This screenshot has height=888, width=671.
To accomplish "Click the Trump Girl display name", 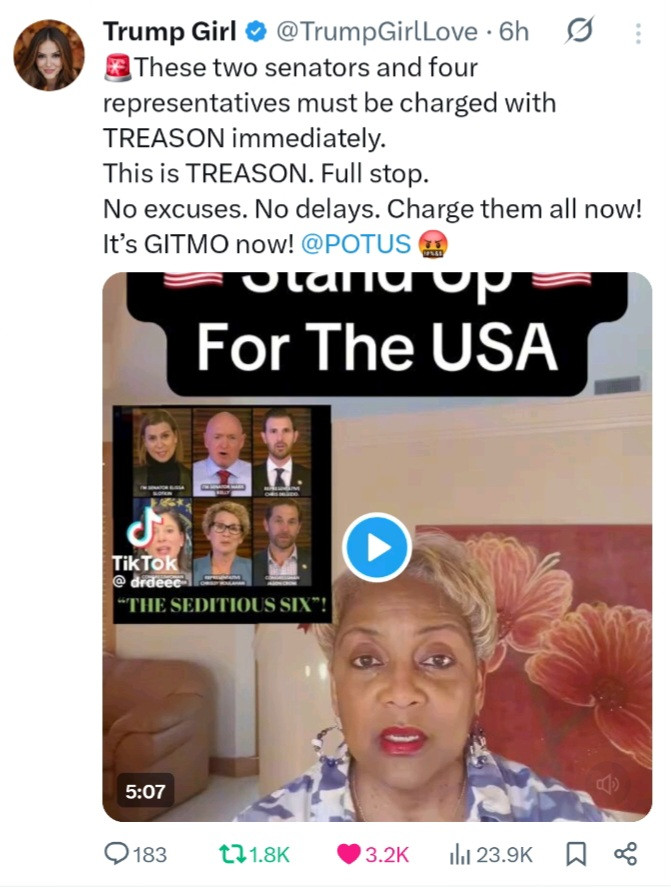I will [169, 31].
